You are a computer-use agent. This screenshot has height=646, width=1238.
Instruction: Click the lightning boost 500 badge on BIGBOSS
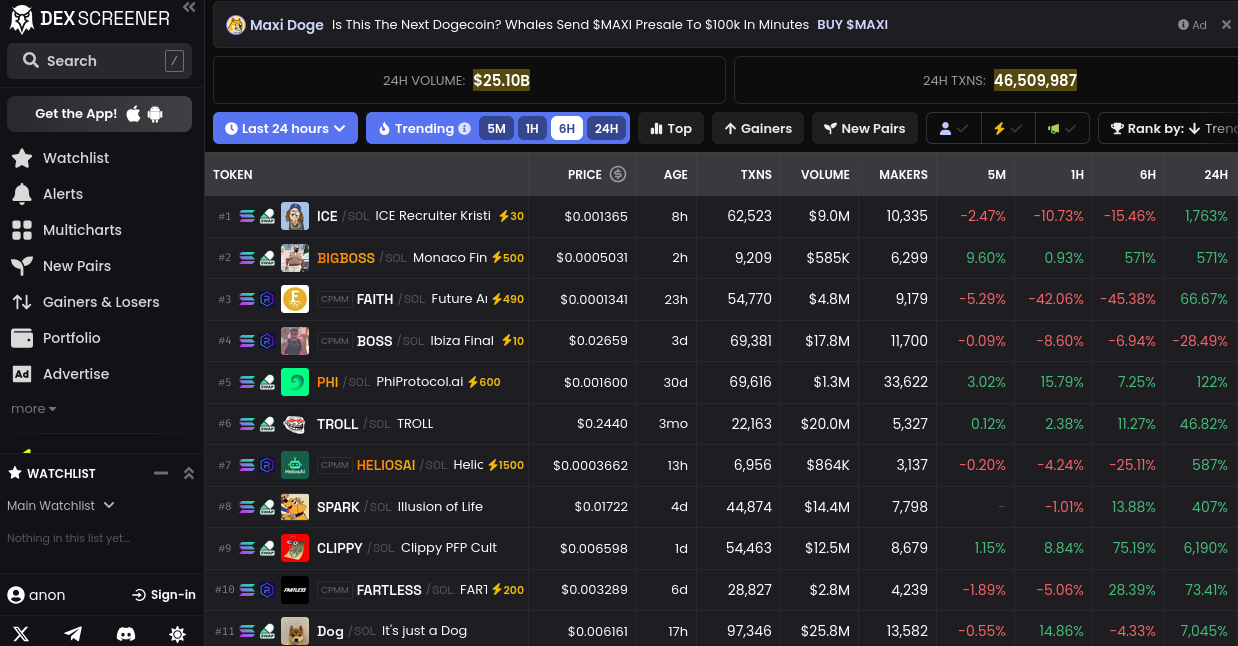coord(507,258)
